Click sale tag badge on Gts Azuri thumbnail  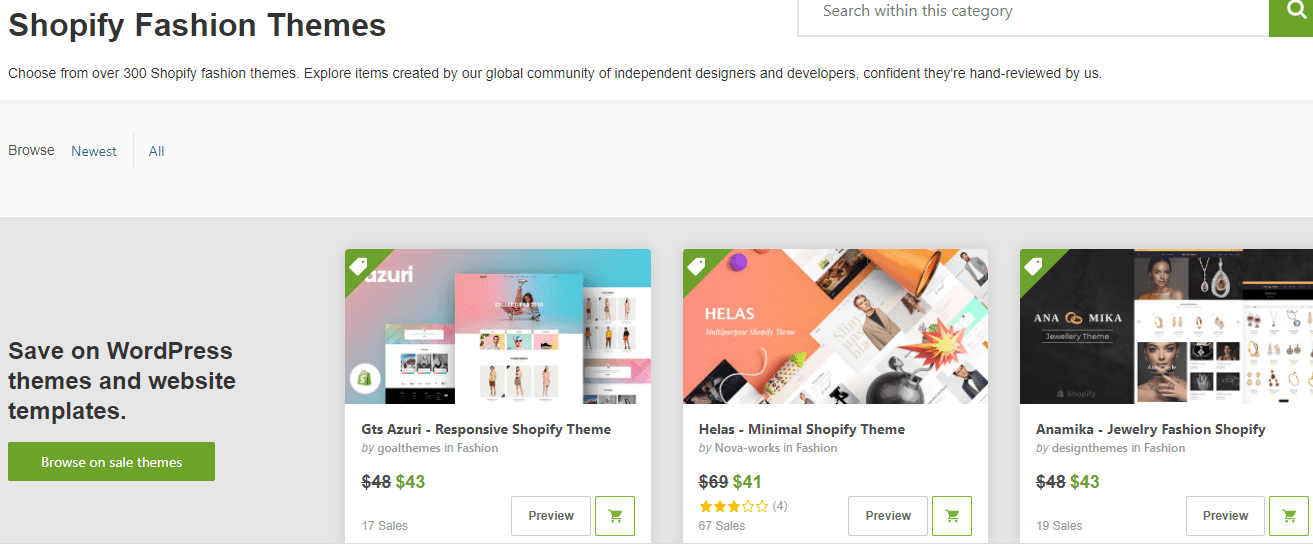[358, 265]
